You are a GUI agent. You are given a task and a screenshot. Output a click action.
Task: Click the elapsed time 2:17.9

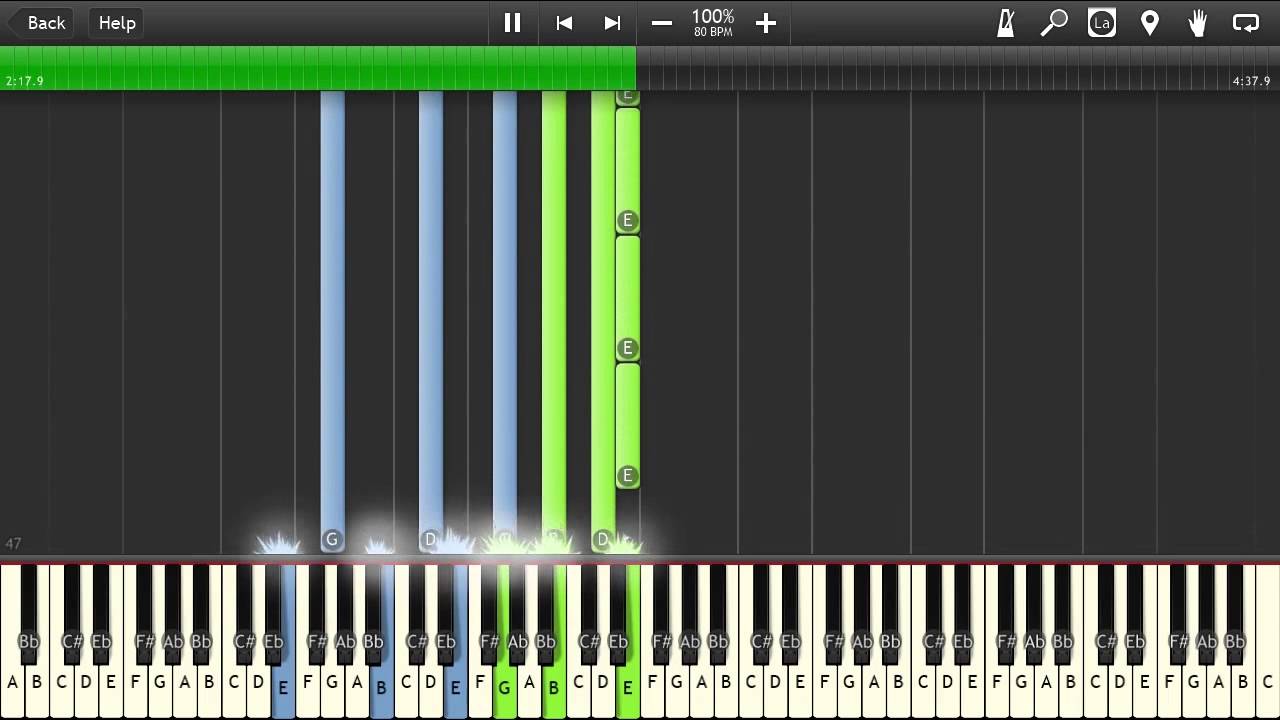pyautogui.click(x=24, y=81)
